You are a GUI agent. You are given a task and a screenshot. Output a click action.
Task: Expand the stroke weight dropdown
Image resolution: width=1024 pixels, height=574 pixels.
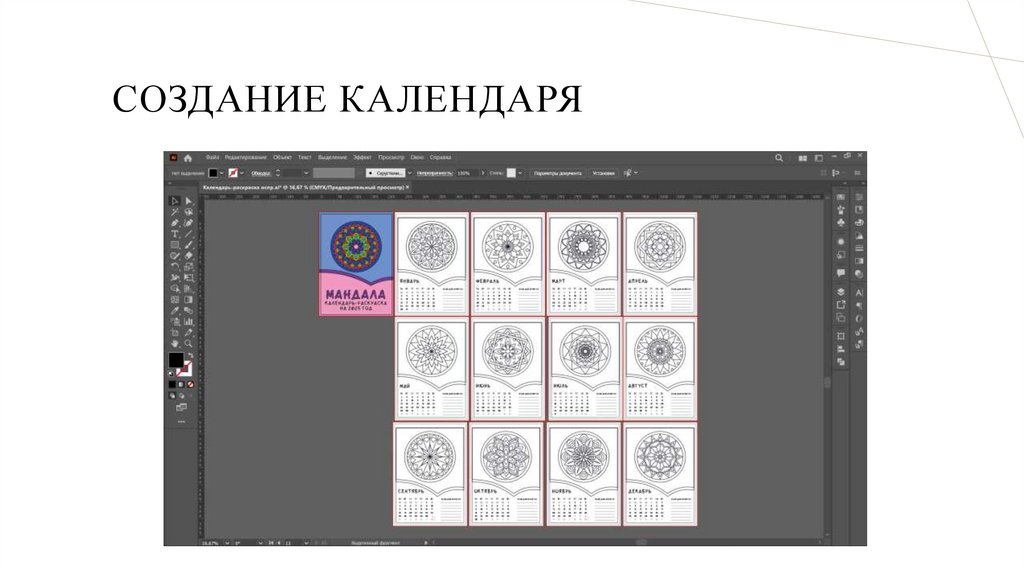[306, 173]
